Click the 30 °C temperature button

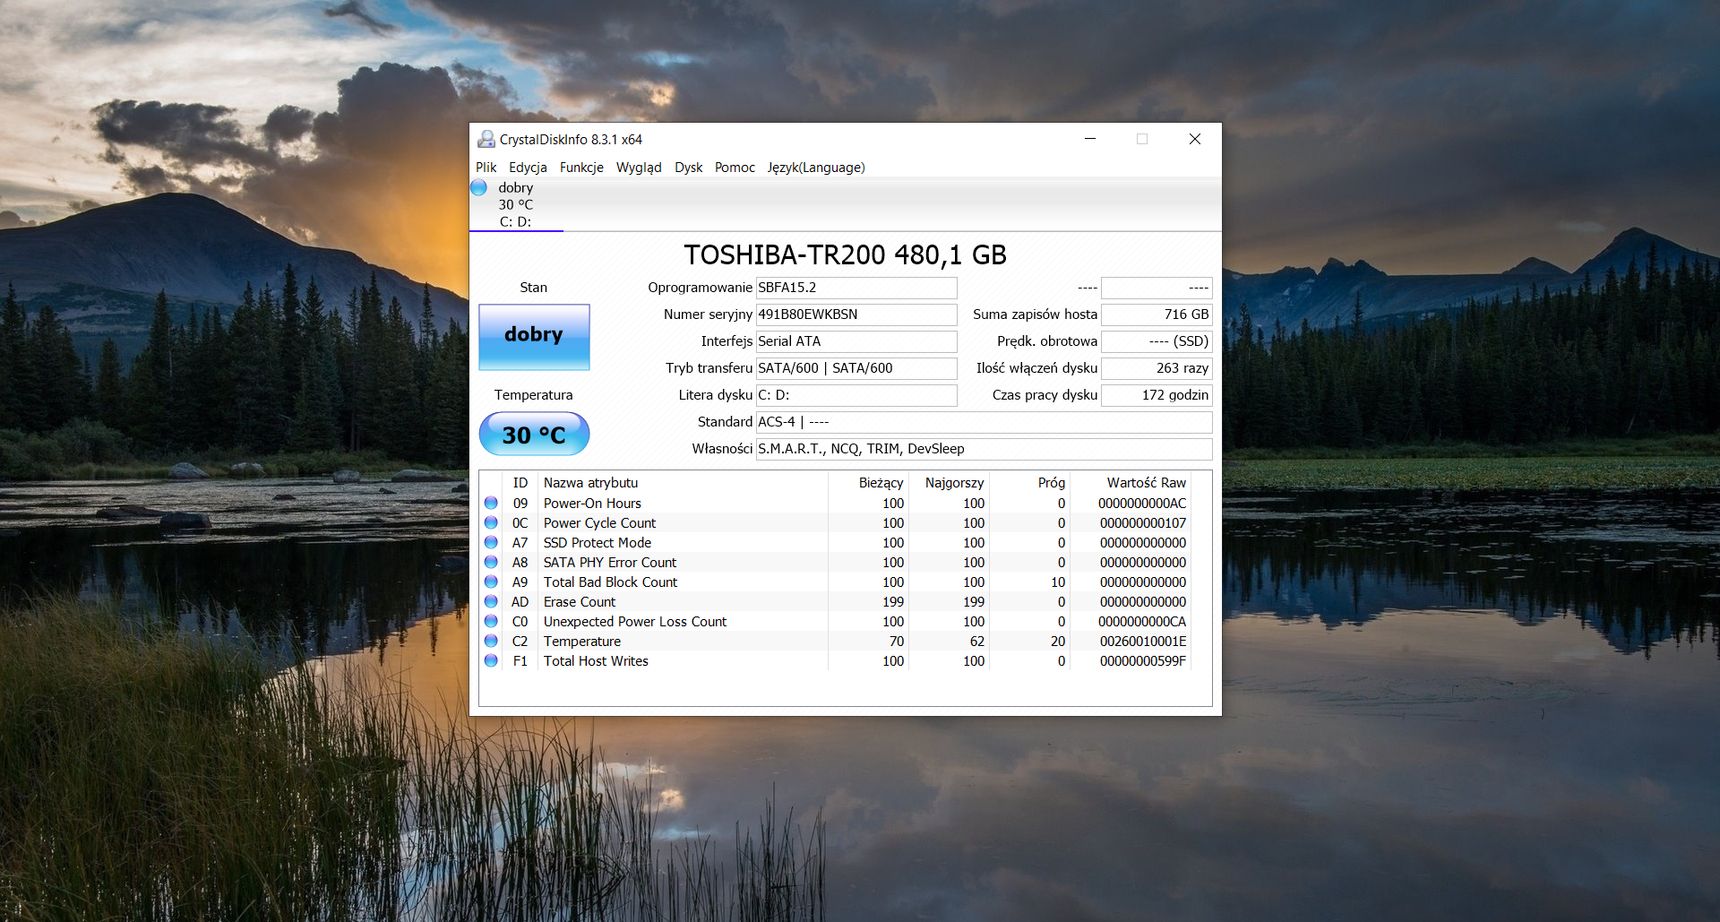(x=534, y=434)
